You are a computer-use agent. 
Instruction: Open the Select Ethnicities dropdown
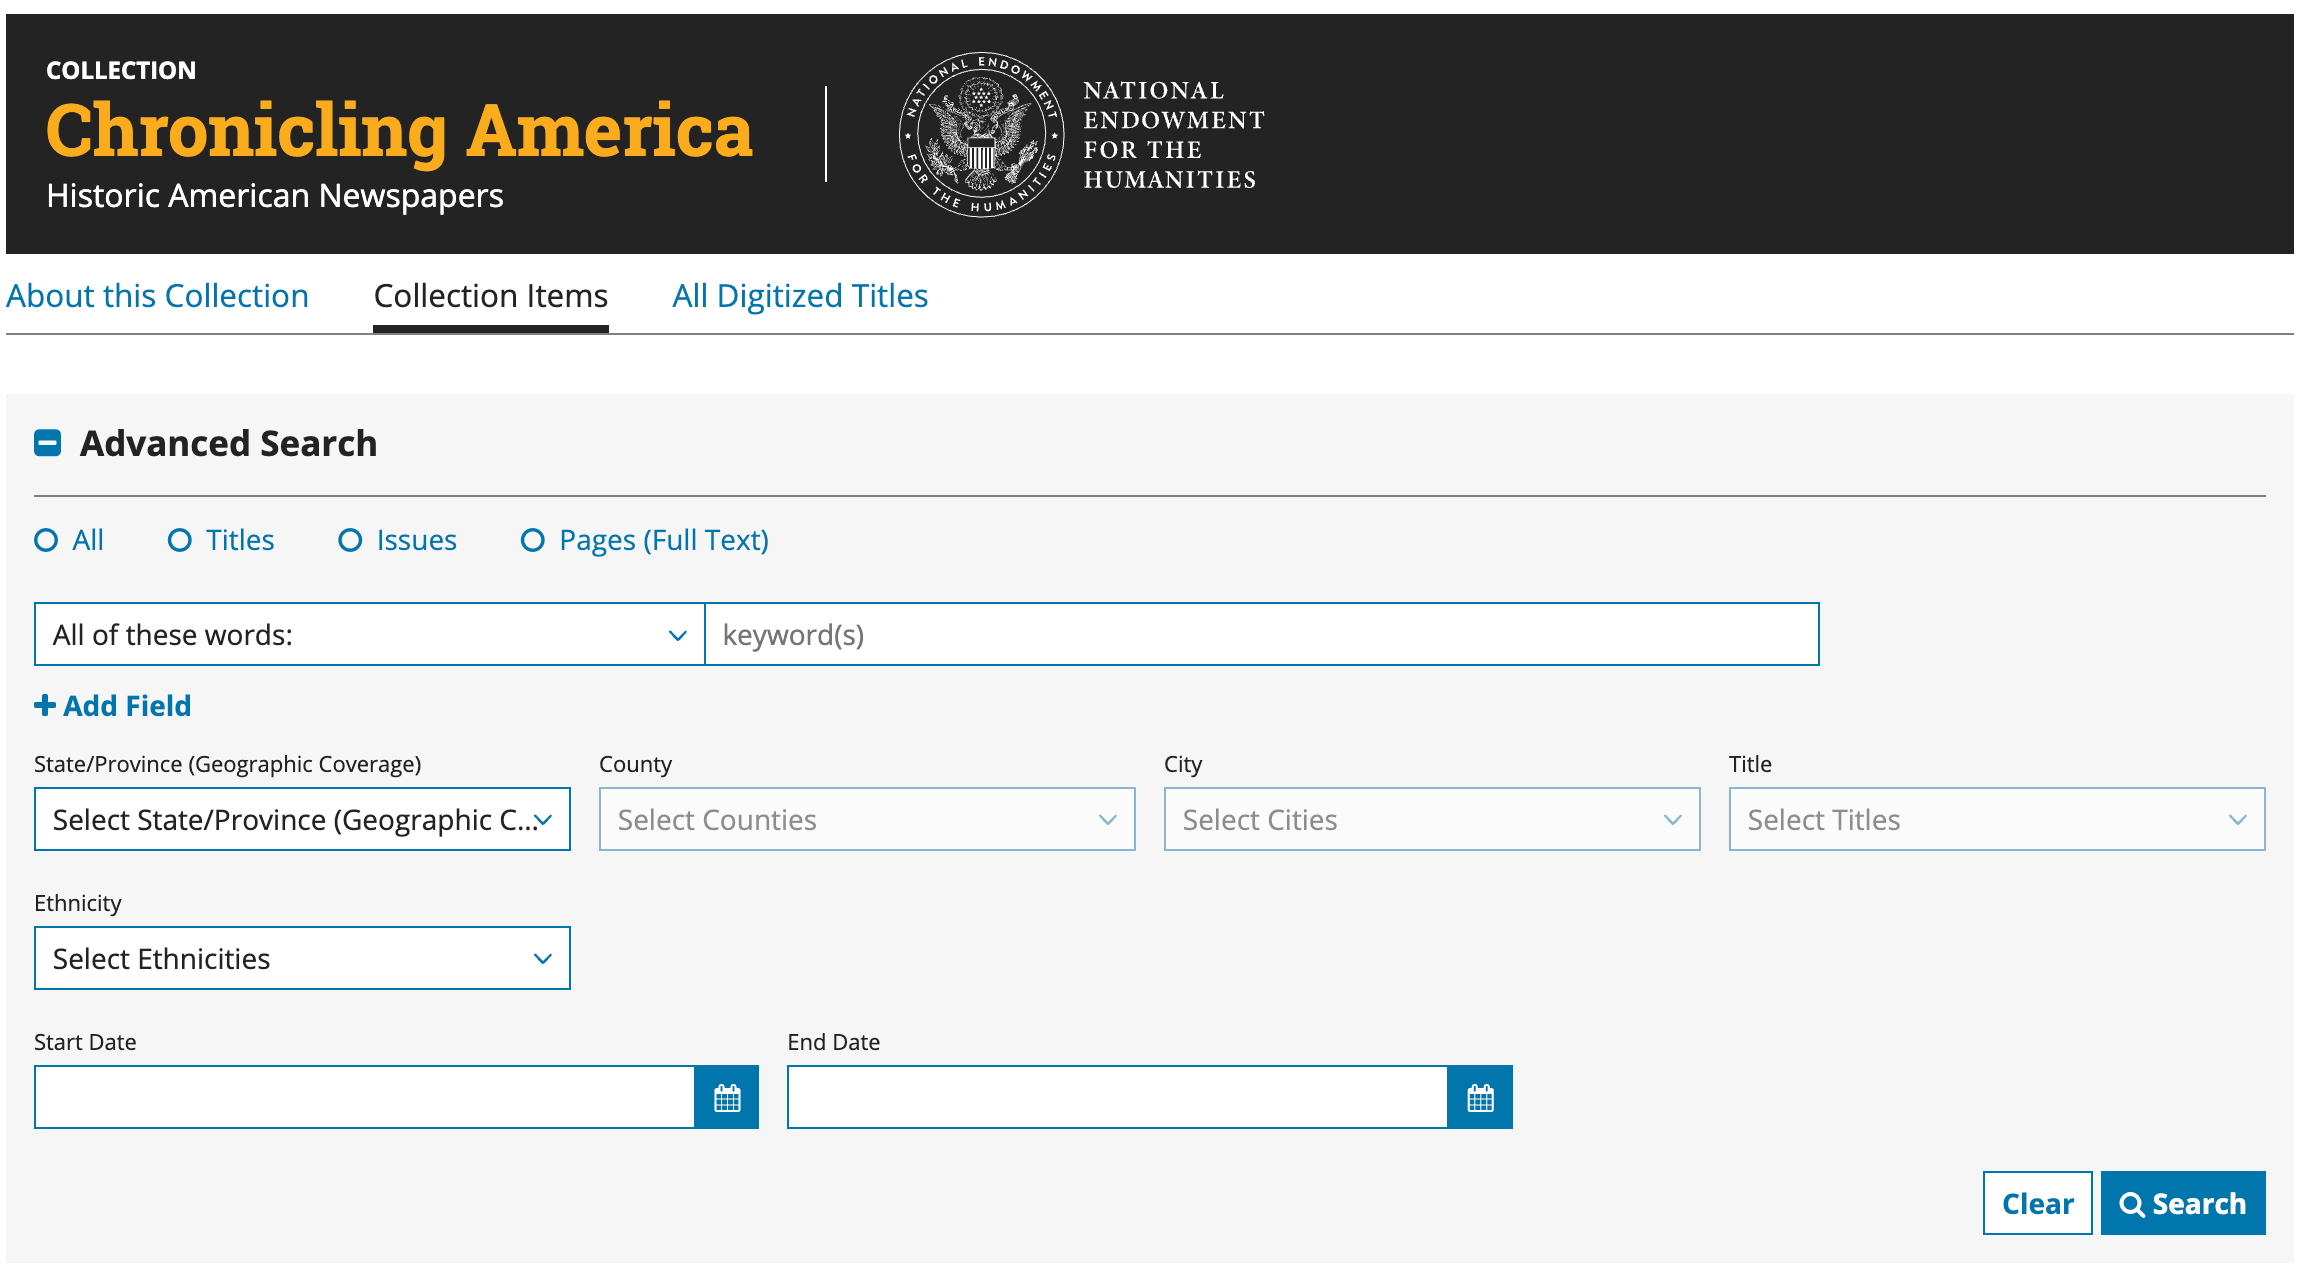tap(302, 959)
